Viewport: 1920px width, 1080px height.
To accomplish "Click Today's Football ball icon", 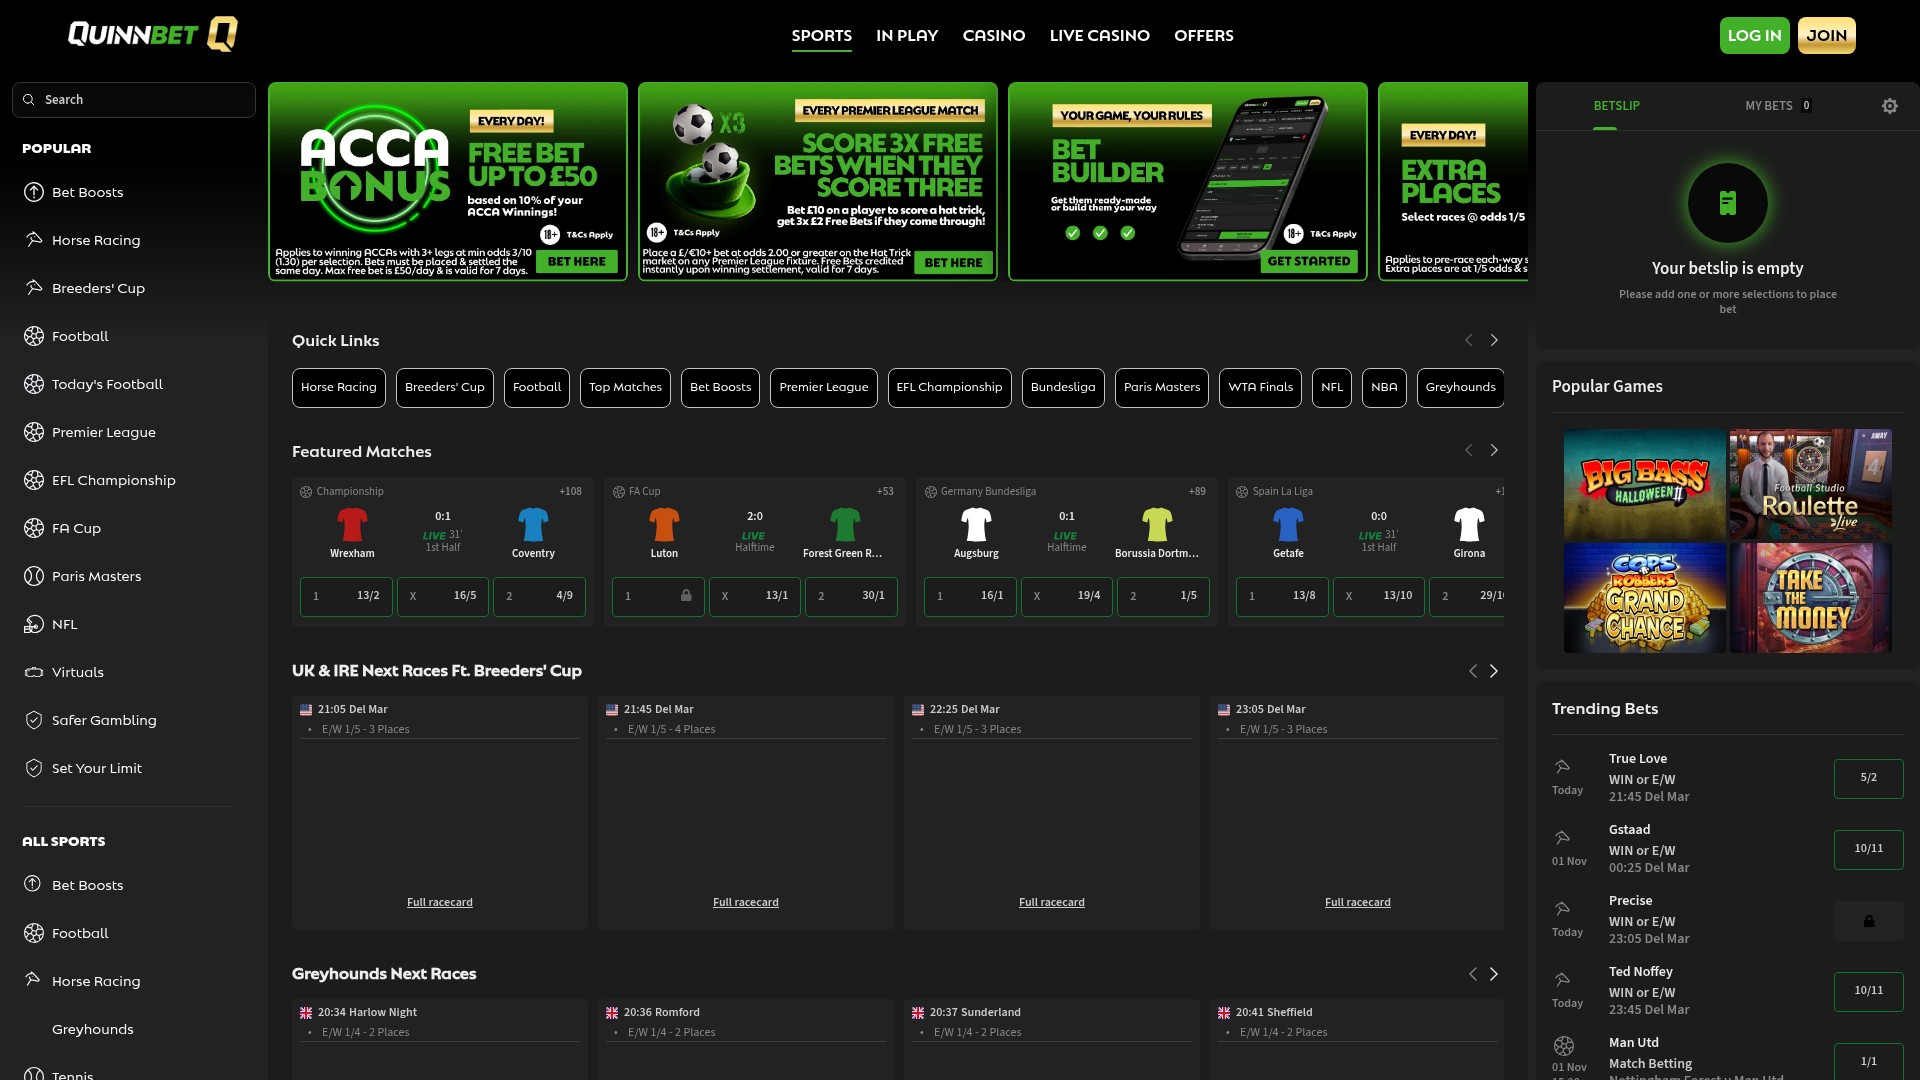I will (34, 384).
